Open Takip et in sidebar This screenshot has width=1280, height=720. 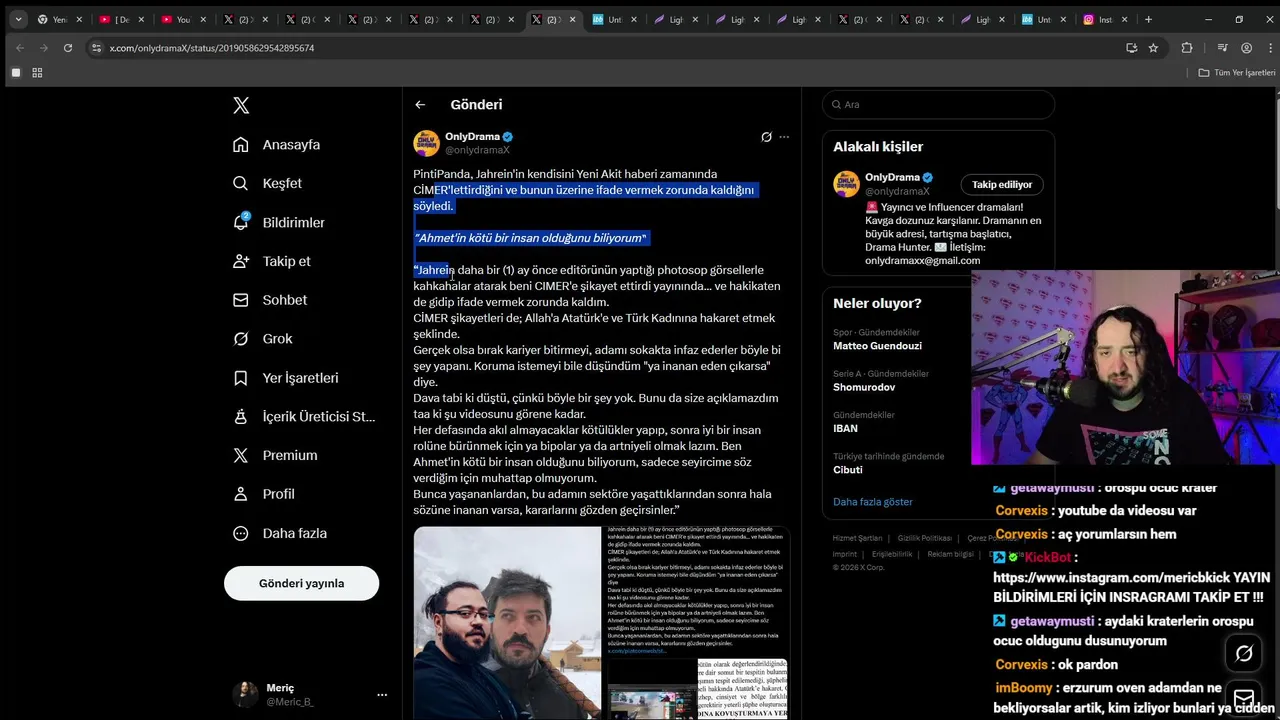point(272,261)
